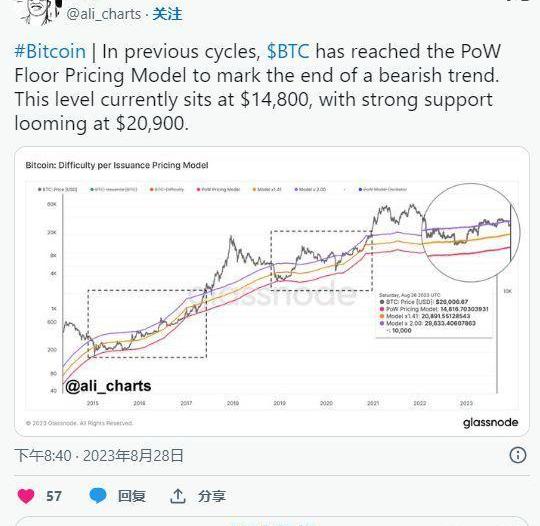Screen dimensions: 540x526
Task: Toggle the Model x1.41 legend series
Action: point(267,189)
